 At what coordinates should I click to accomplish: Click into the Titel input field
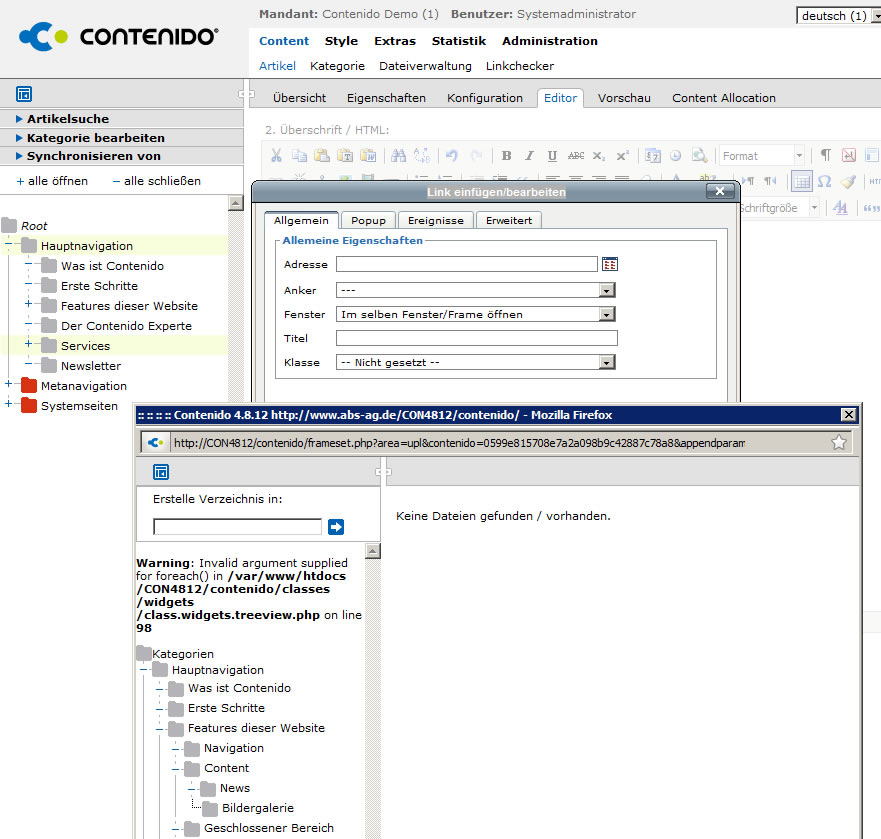pyautogui.click(x=476, y=338)
